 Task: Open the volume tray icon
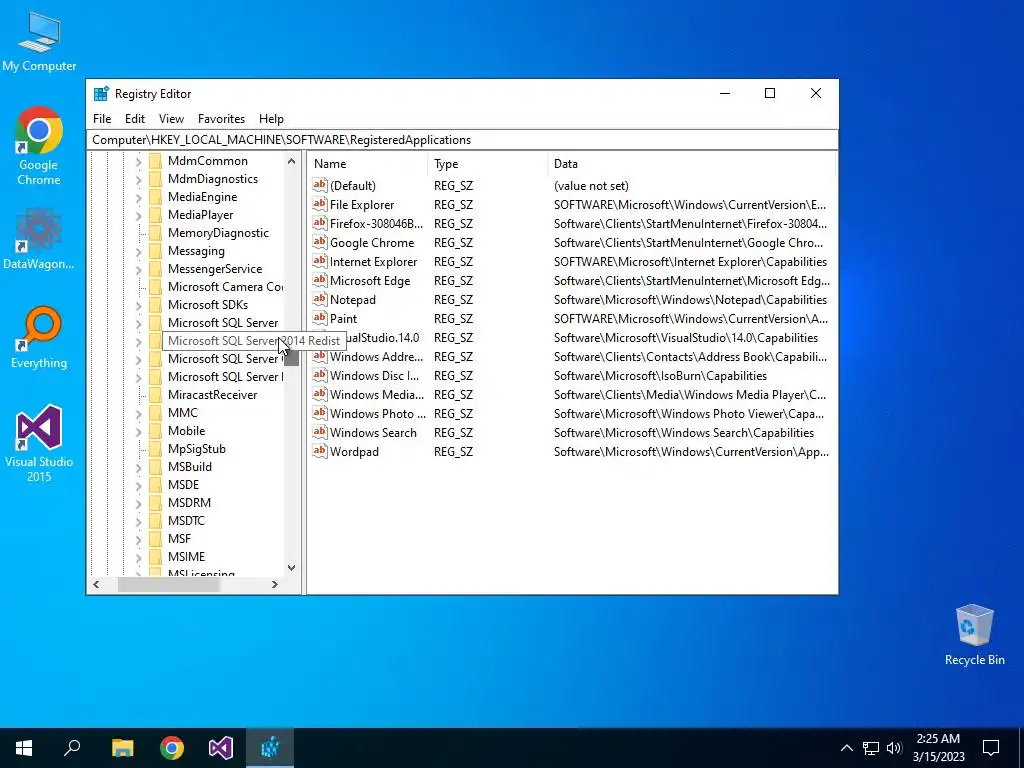pyautogui.click(x=894, y=748)
